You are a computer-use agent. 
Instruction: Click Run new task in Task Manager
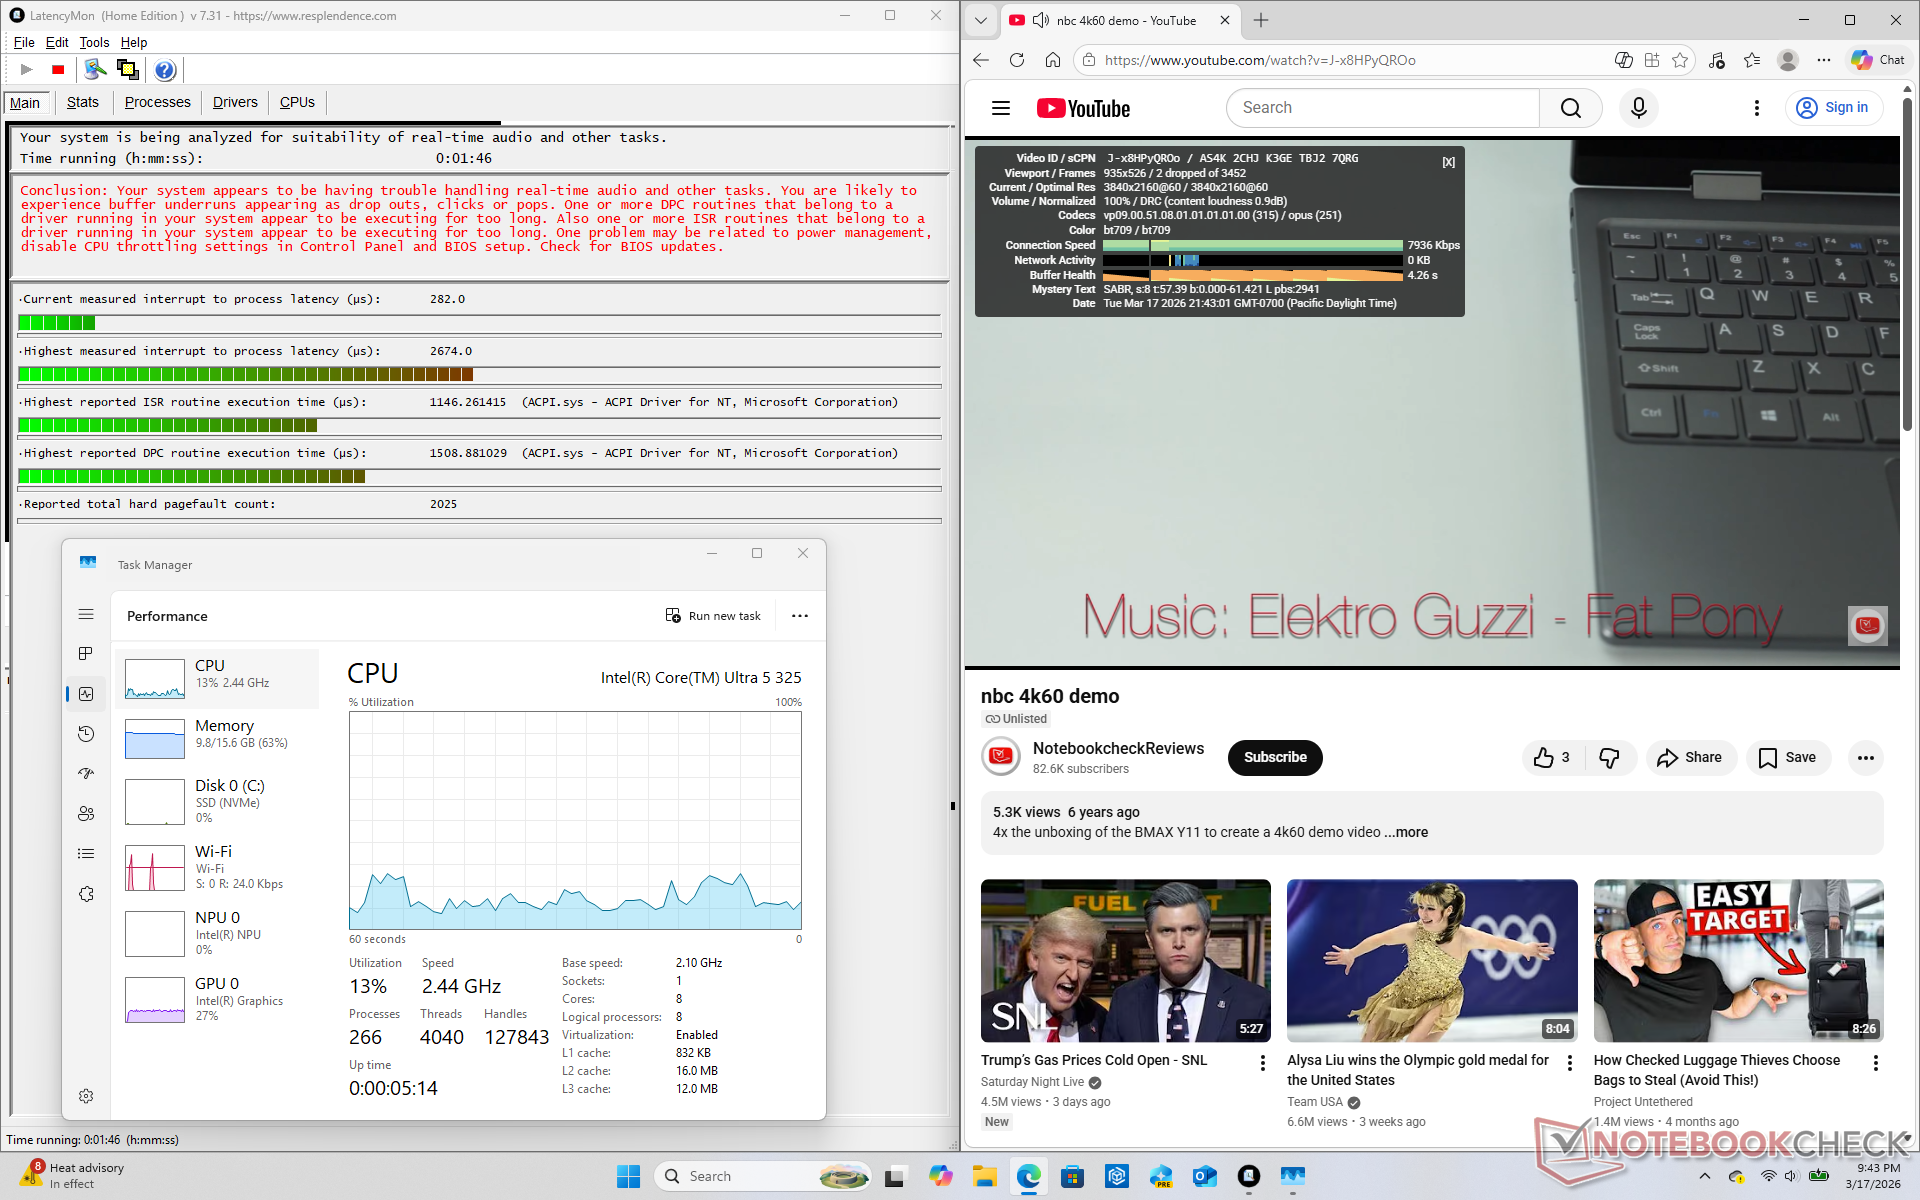click(713, 616)
